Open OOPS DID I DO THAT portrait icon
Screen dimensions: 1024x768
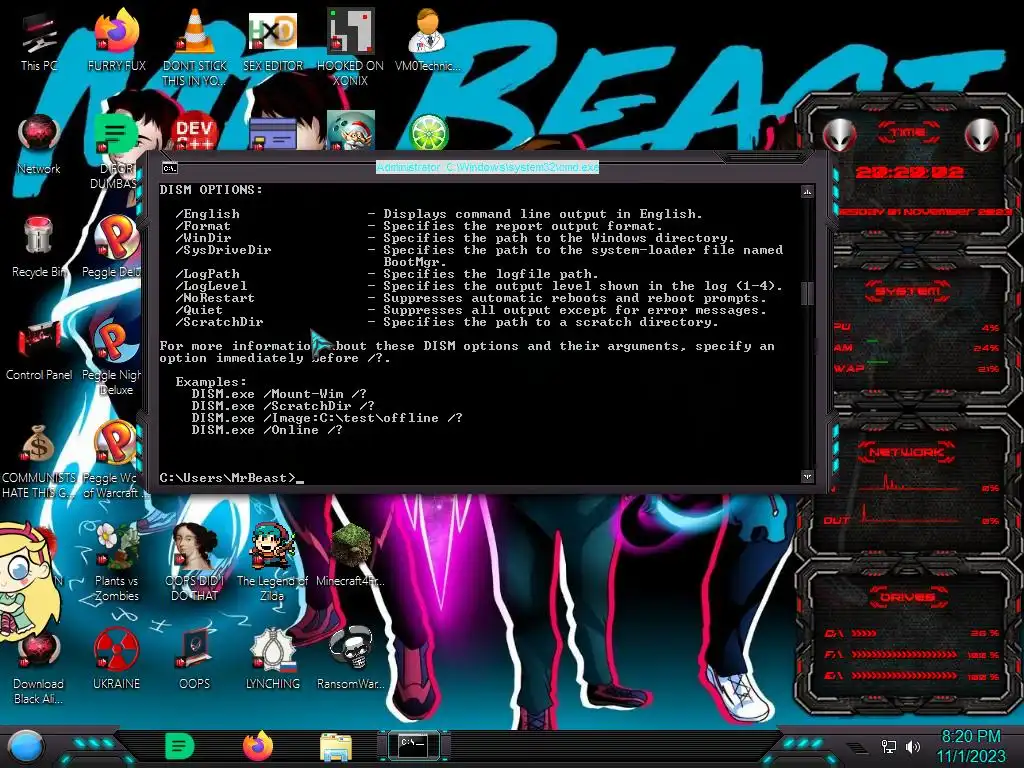click(x=195, y=562)
